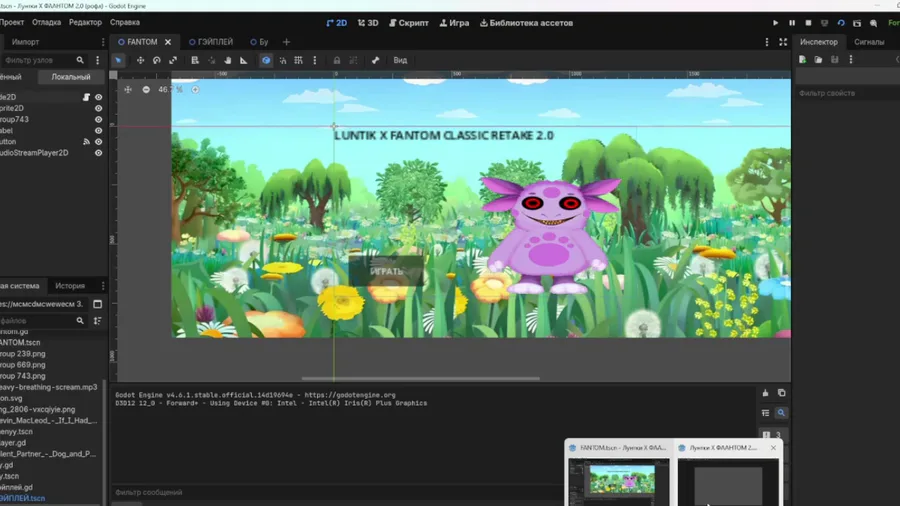Run the project
Screen dimensions: 900x506
point(775,23)
